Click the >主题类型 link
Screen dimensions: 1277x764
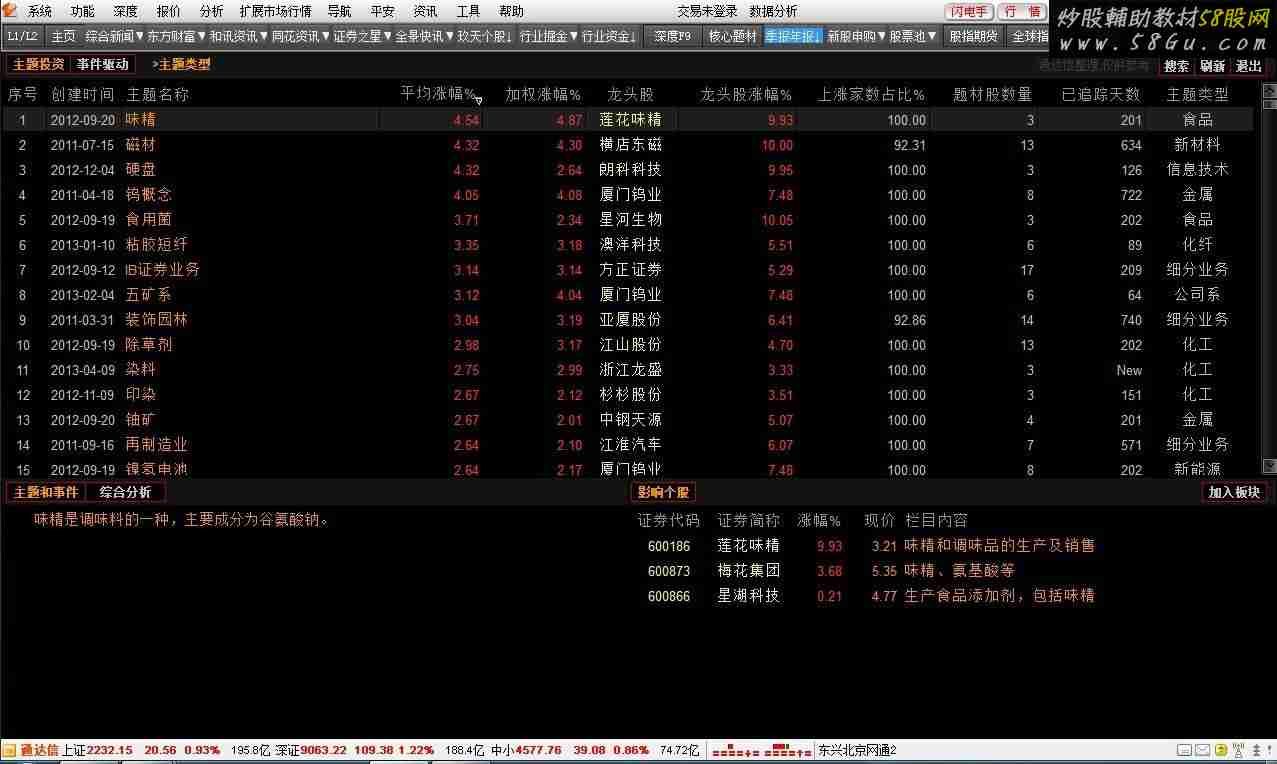[181, 64]
